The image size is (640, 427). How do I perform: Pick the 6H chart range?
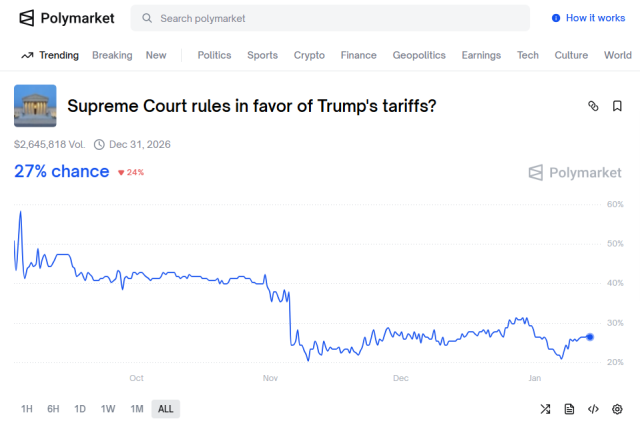click(53, 409)
